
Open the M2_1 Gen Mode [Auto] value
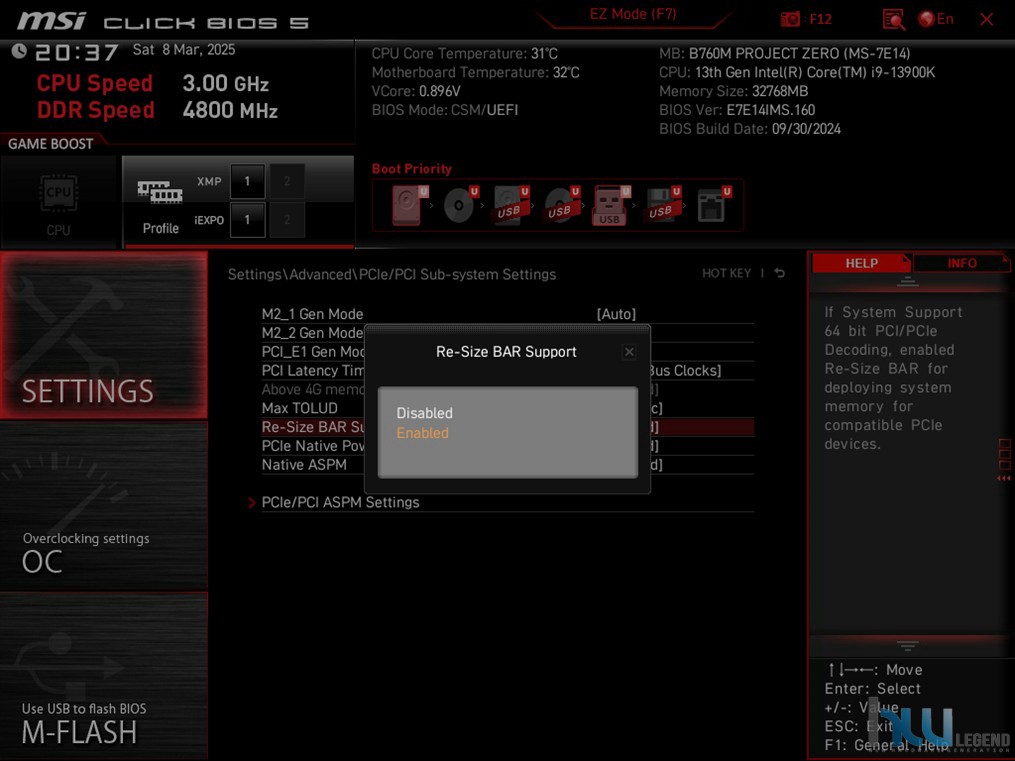tap(616, 314)
